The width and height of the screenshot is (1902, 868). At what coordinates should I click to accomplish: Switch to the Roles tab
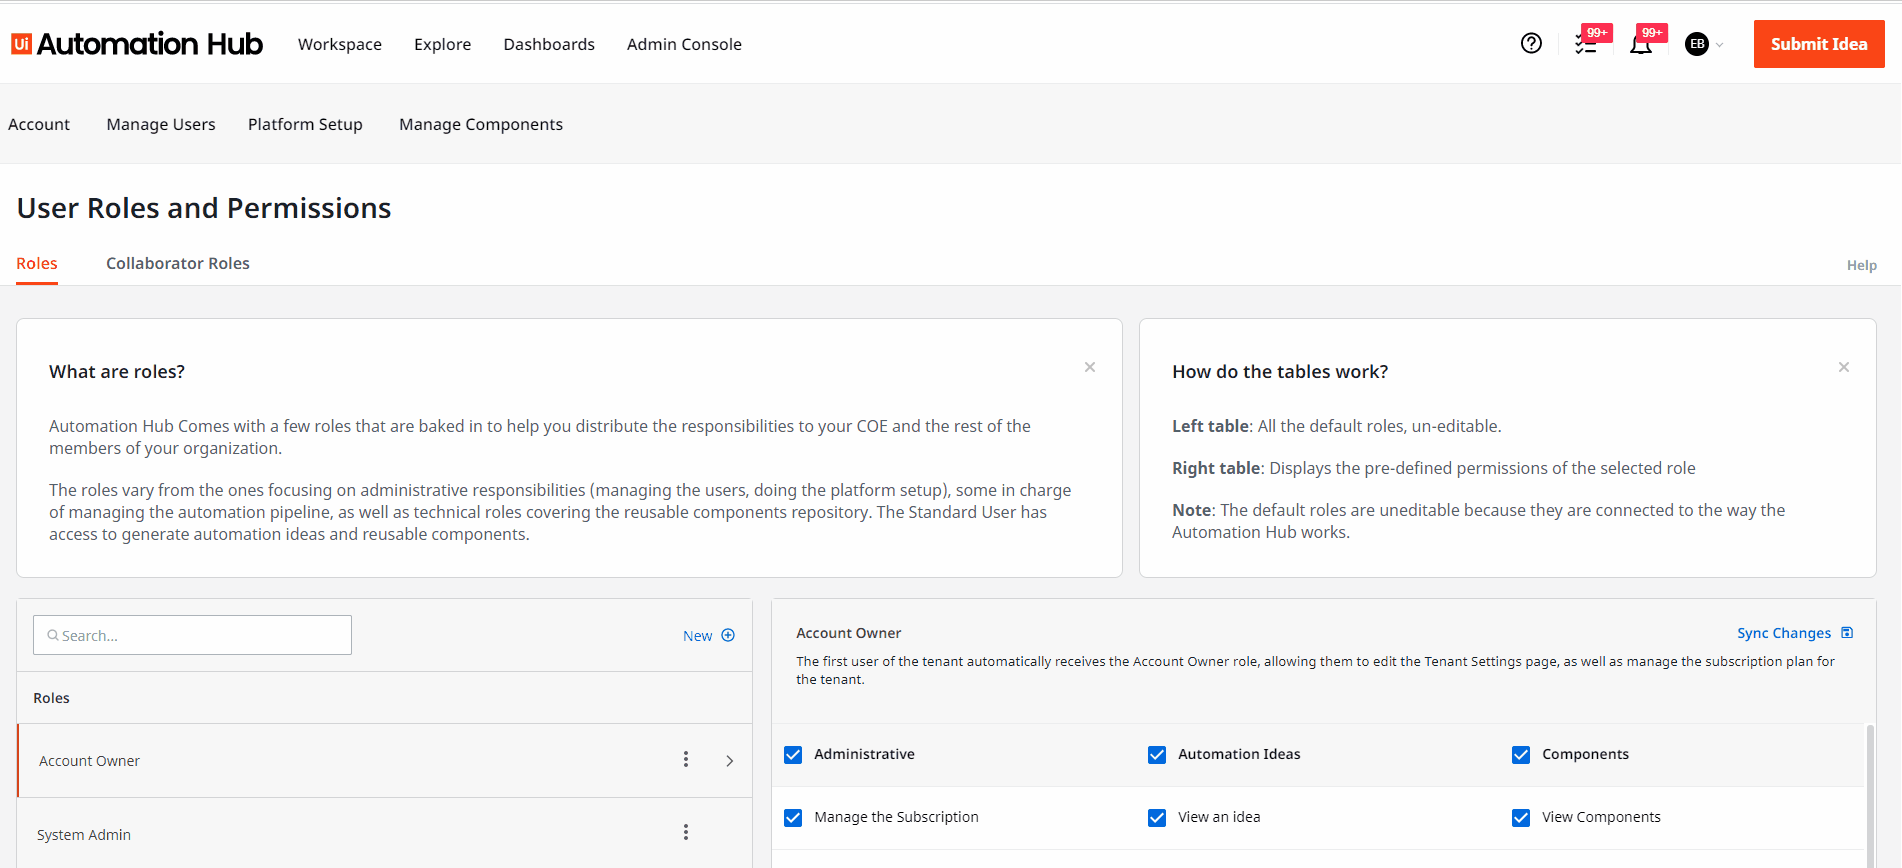pyautogui.click(x=37, y=263)
